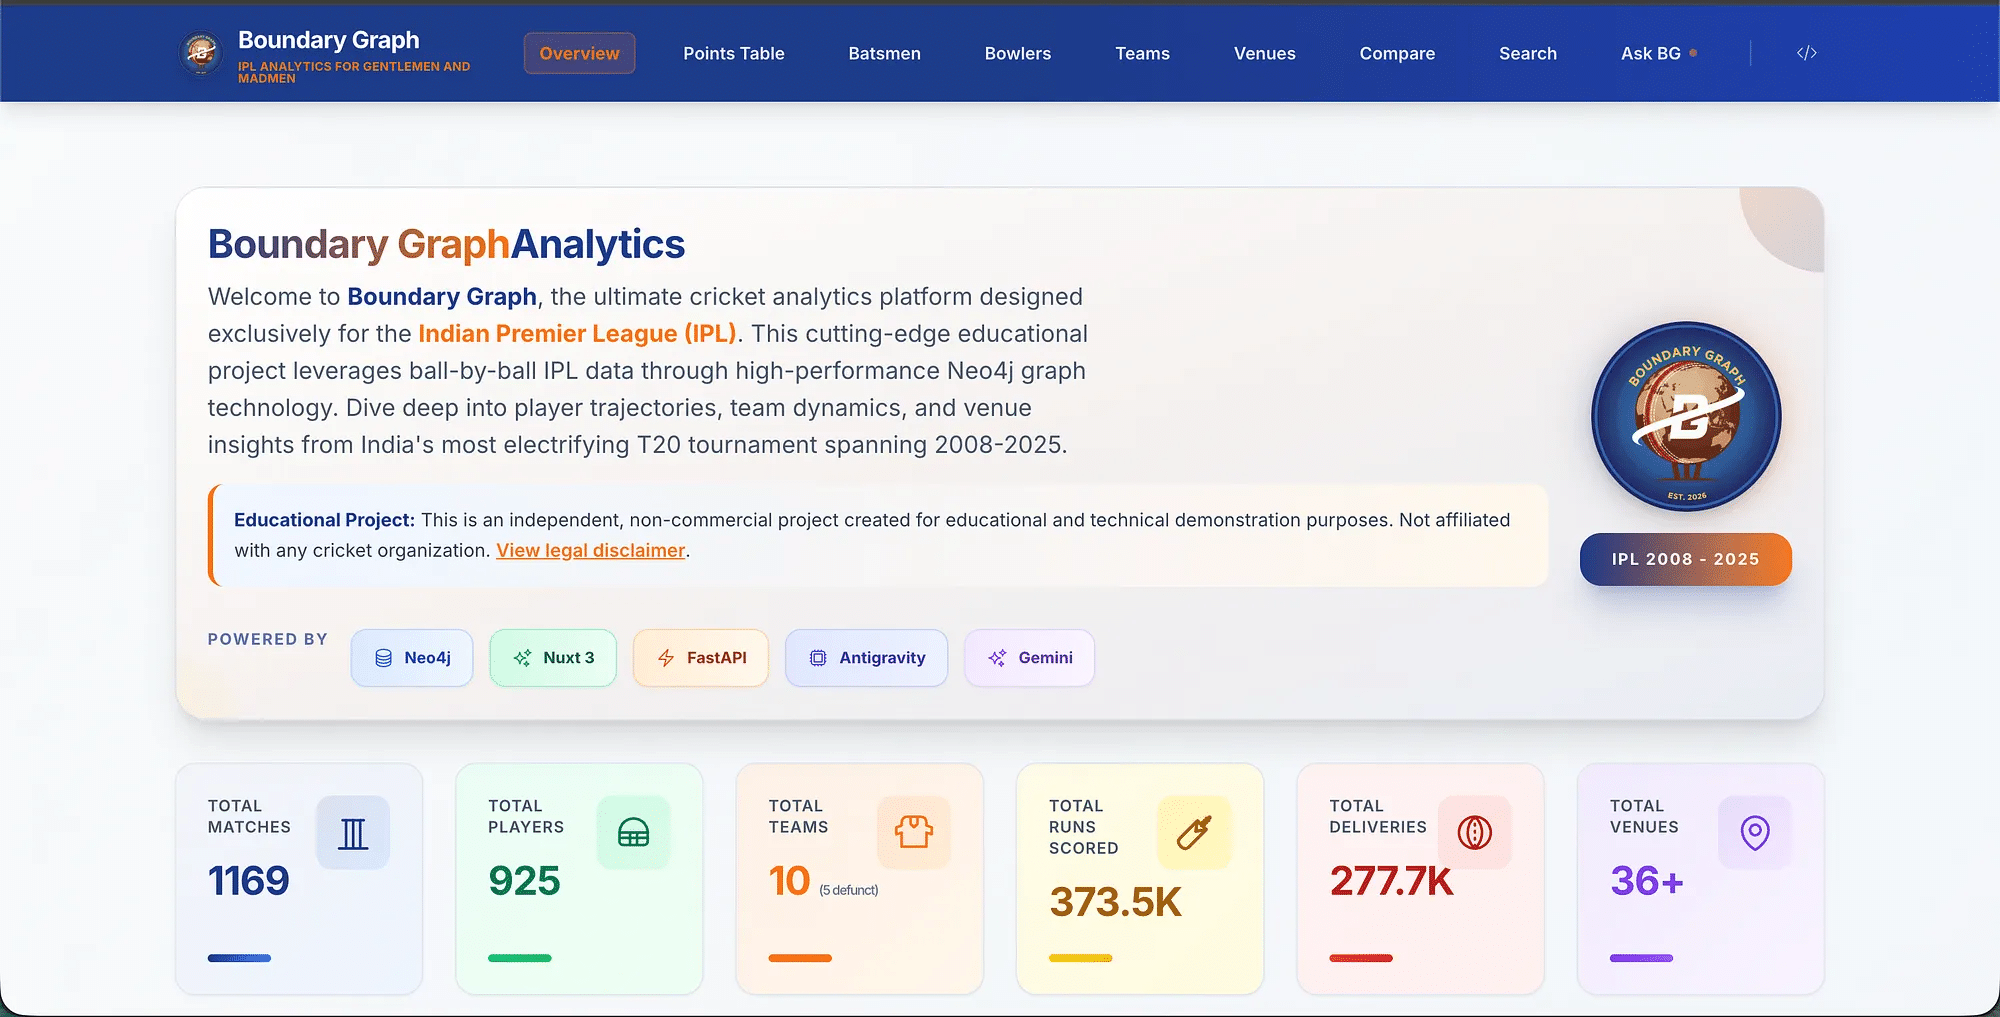
Task: Select the Overview tab
Action: coord(580,53)
